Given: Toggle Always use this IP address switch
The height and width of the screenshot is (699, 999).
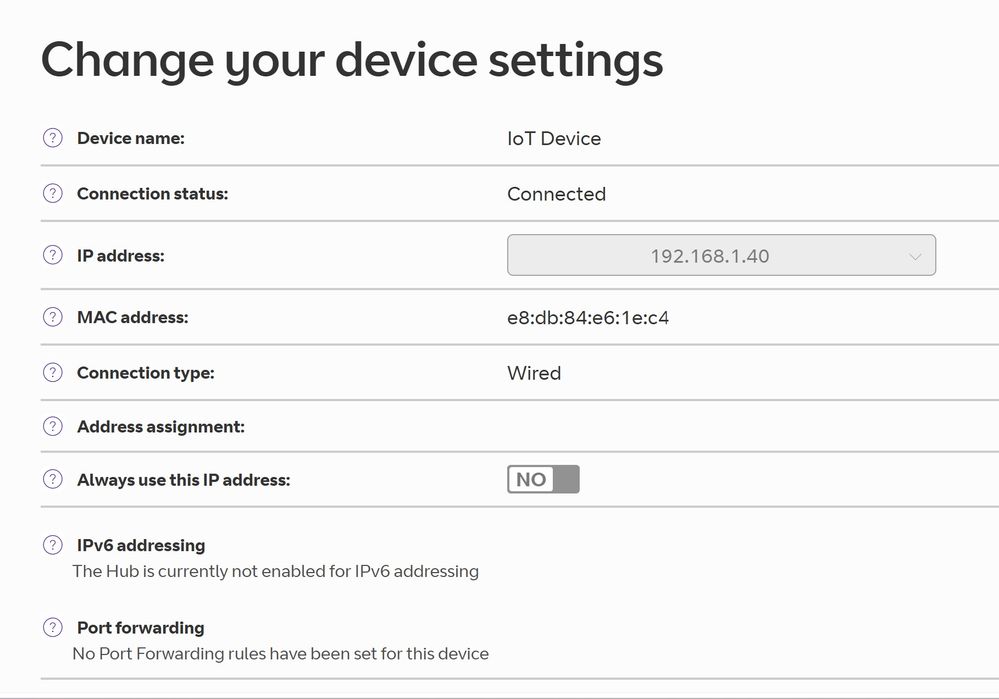Looking at the screenshot, I should tap(543, 479).
